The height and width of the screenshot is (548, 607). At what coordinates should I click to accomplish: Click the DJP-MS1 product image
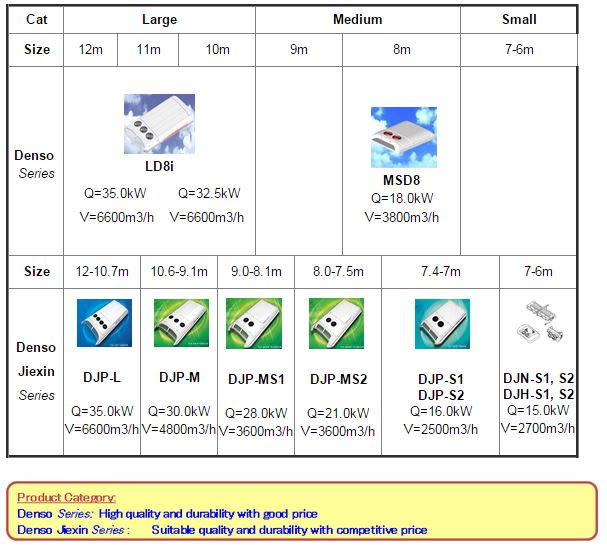click(x=254, y=323)
